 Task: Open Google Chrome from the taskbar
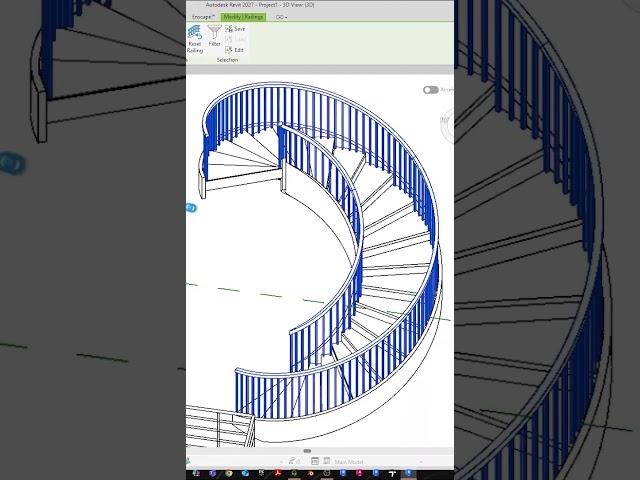click(229, 473)
